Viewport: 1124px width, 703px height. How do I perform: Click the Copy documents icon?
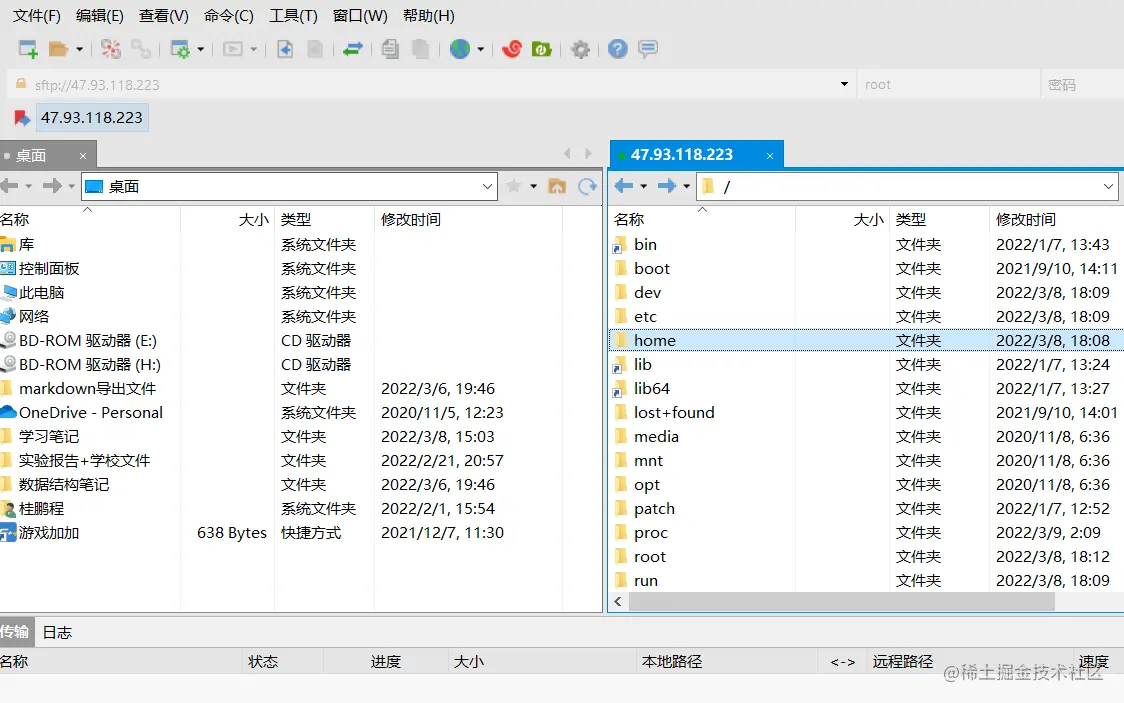click(x=390, y=49)
